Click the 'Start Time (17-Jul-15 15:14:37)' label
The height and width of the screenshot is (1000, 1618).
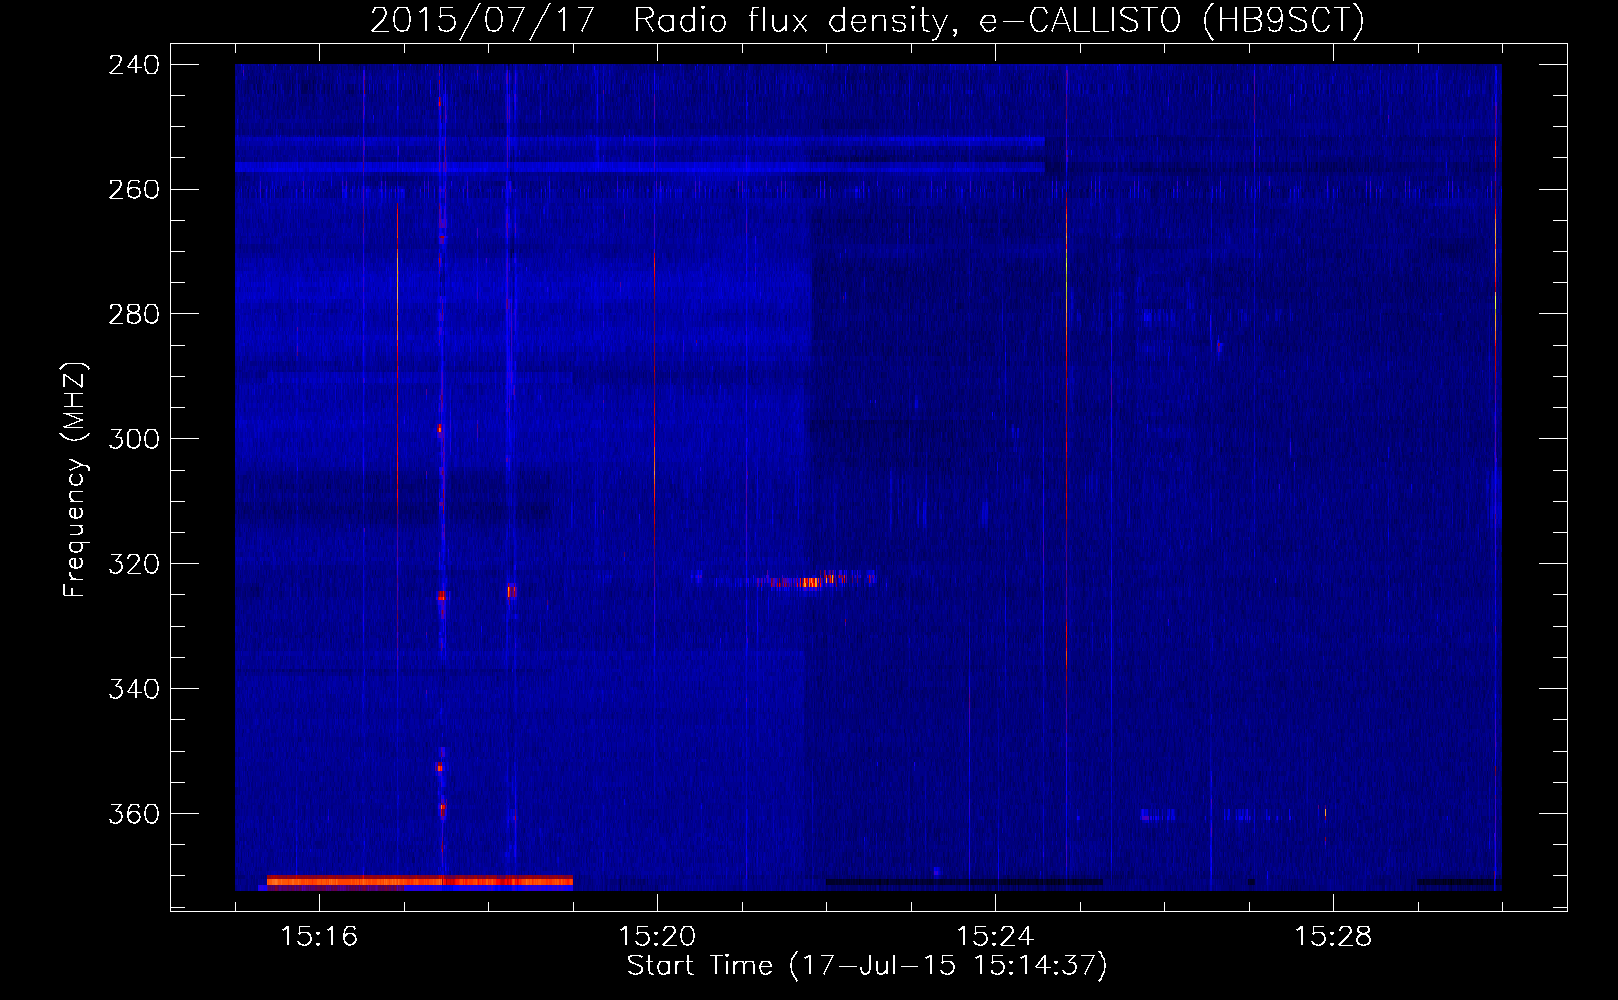pos(867,965)
